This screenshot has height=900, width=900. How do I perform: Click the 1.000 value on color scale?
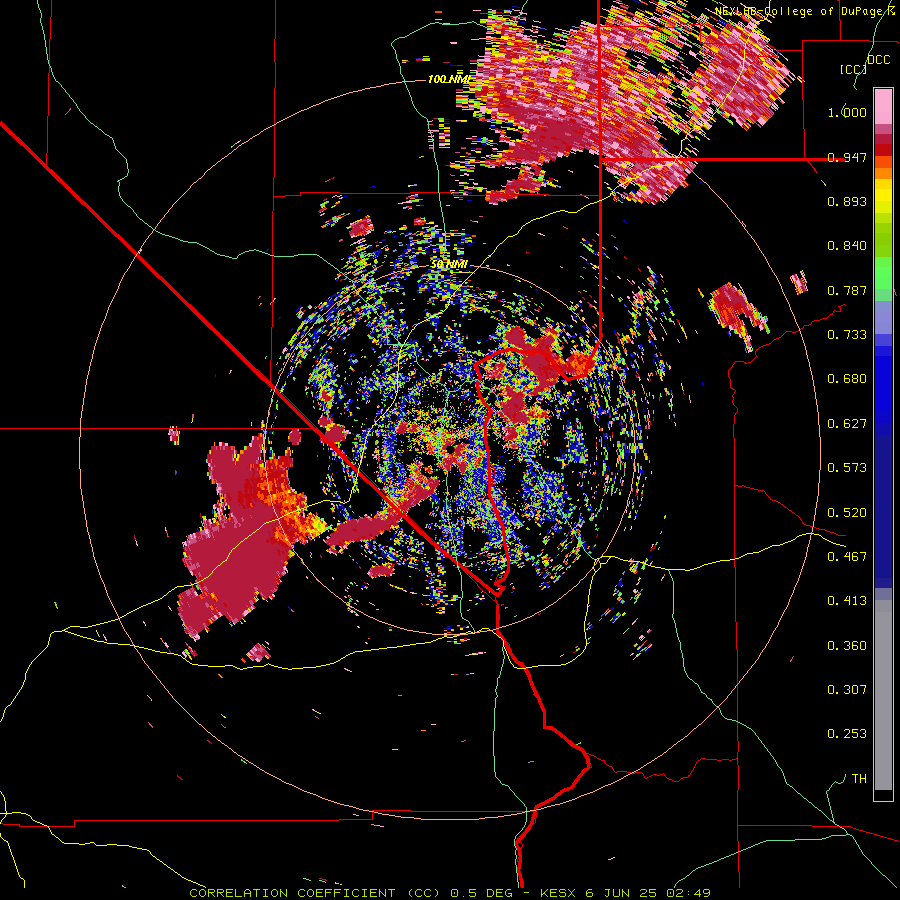[847, 112]
